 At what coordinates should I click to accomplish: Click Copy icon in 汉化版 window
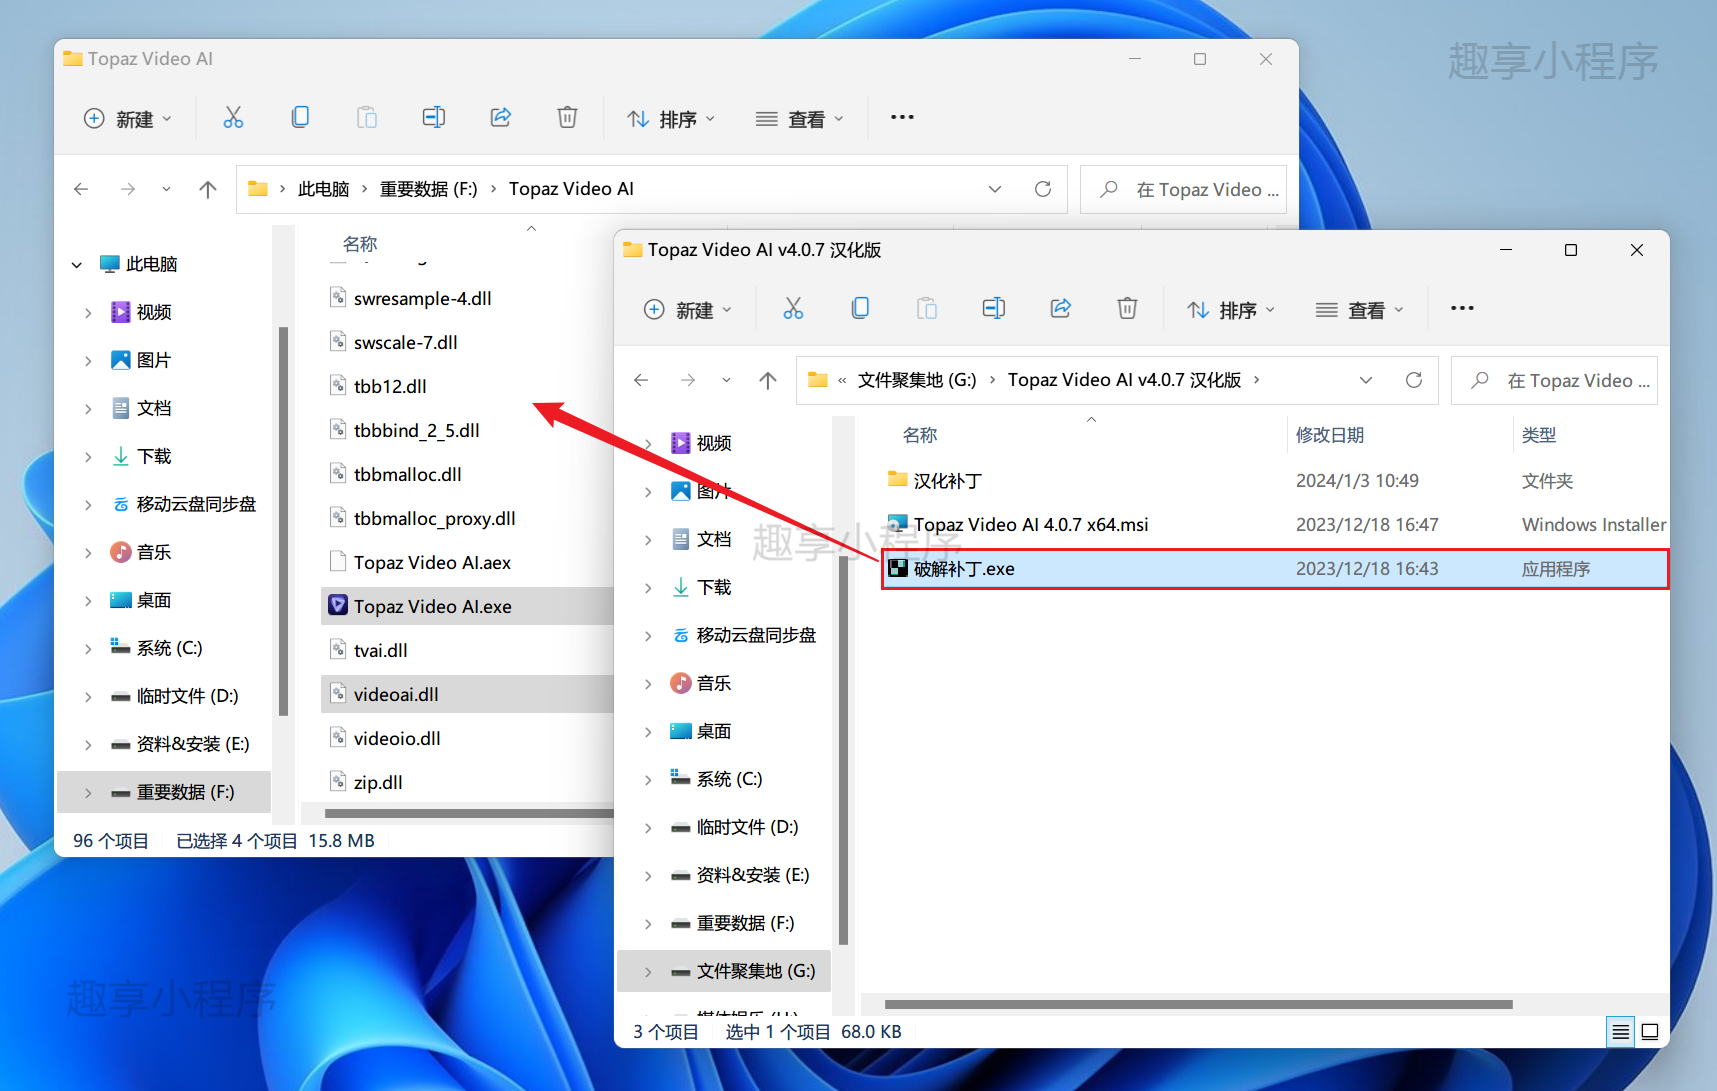pyautogui.click(x=860, y=309)
